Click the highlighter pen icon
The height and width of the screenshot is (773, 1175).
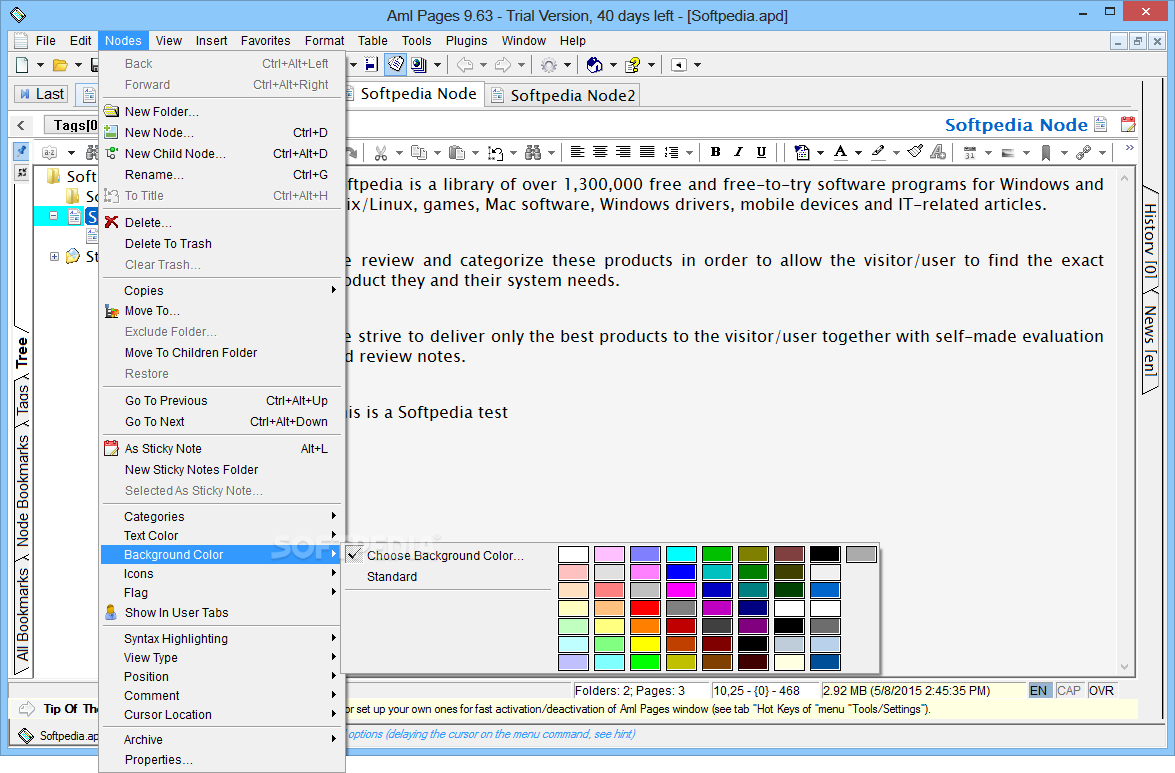878,152
